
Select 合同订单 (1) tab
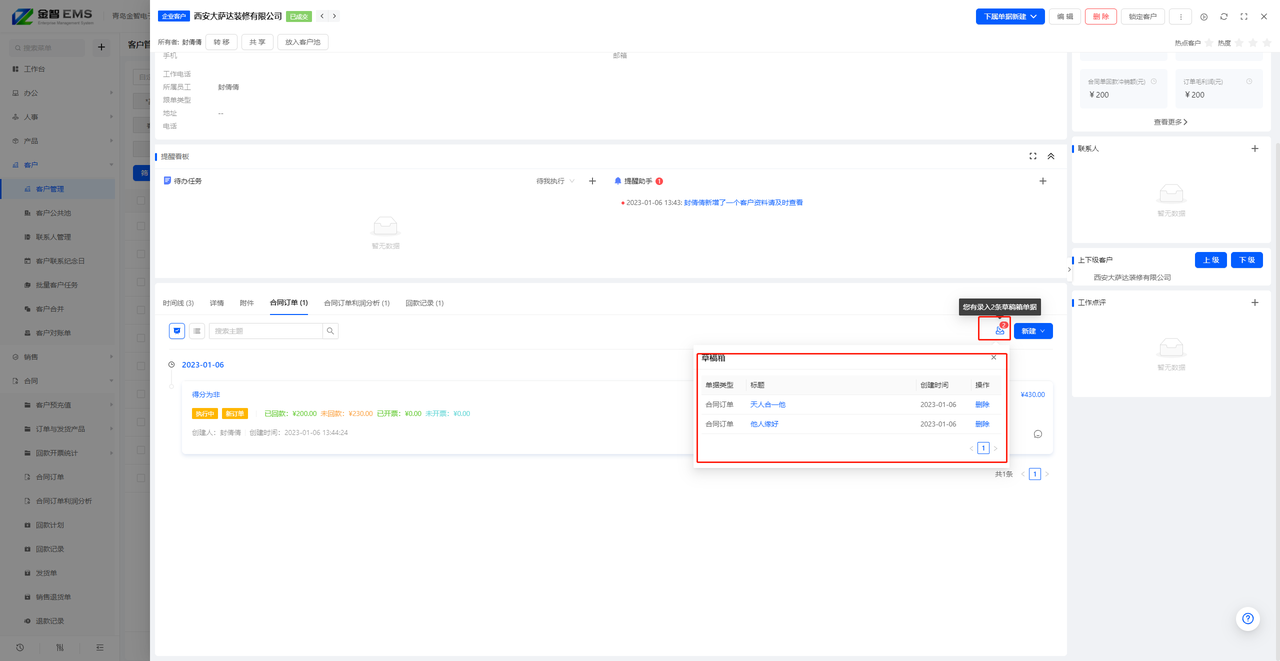[289, 303]
